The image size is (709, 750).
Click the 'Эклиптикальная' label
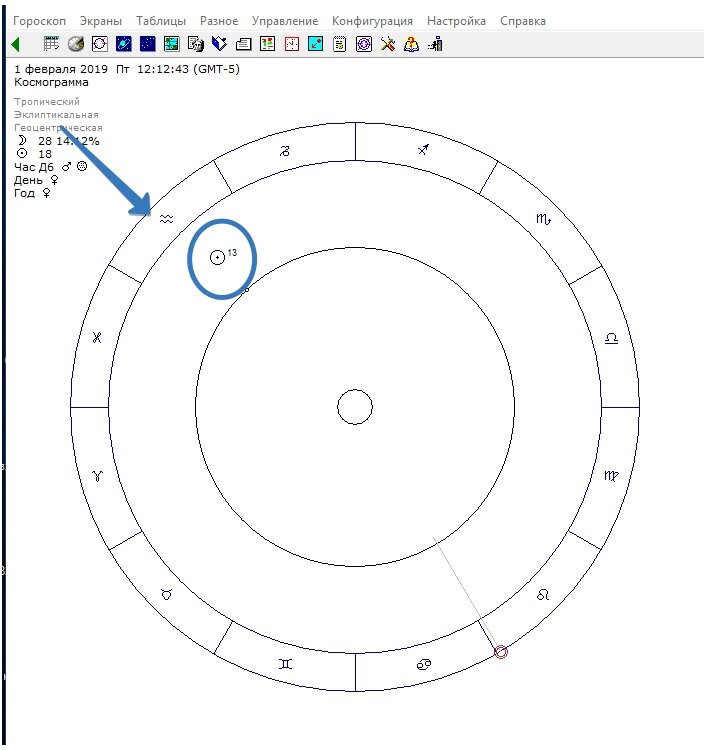click(x=56, y=115)
